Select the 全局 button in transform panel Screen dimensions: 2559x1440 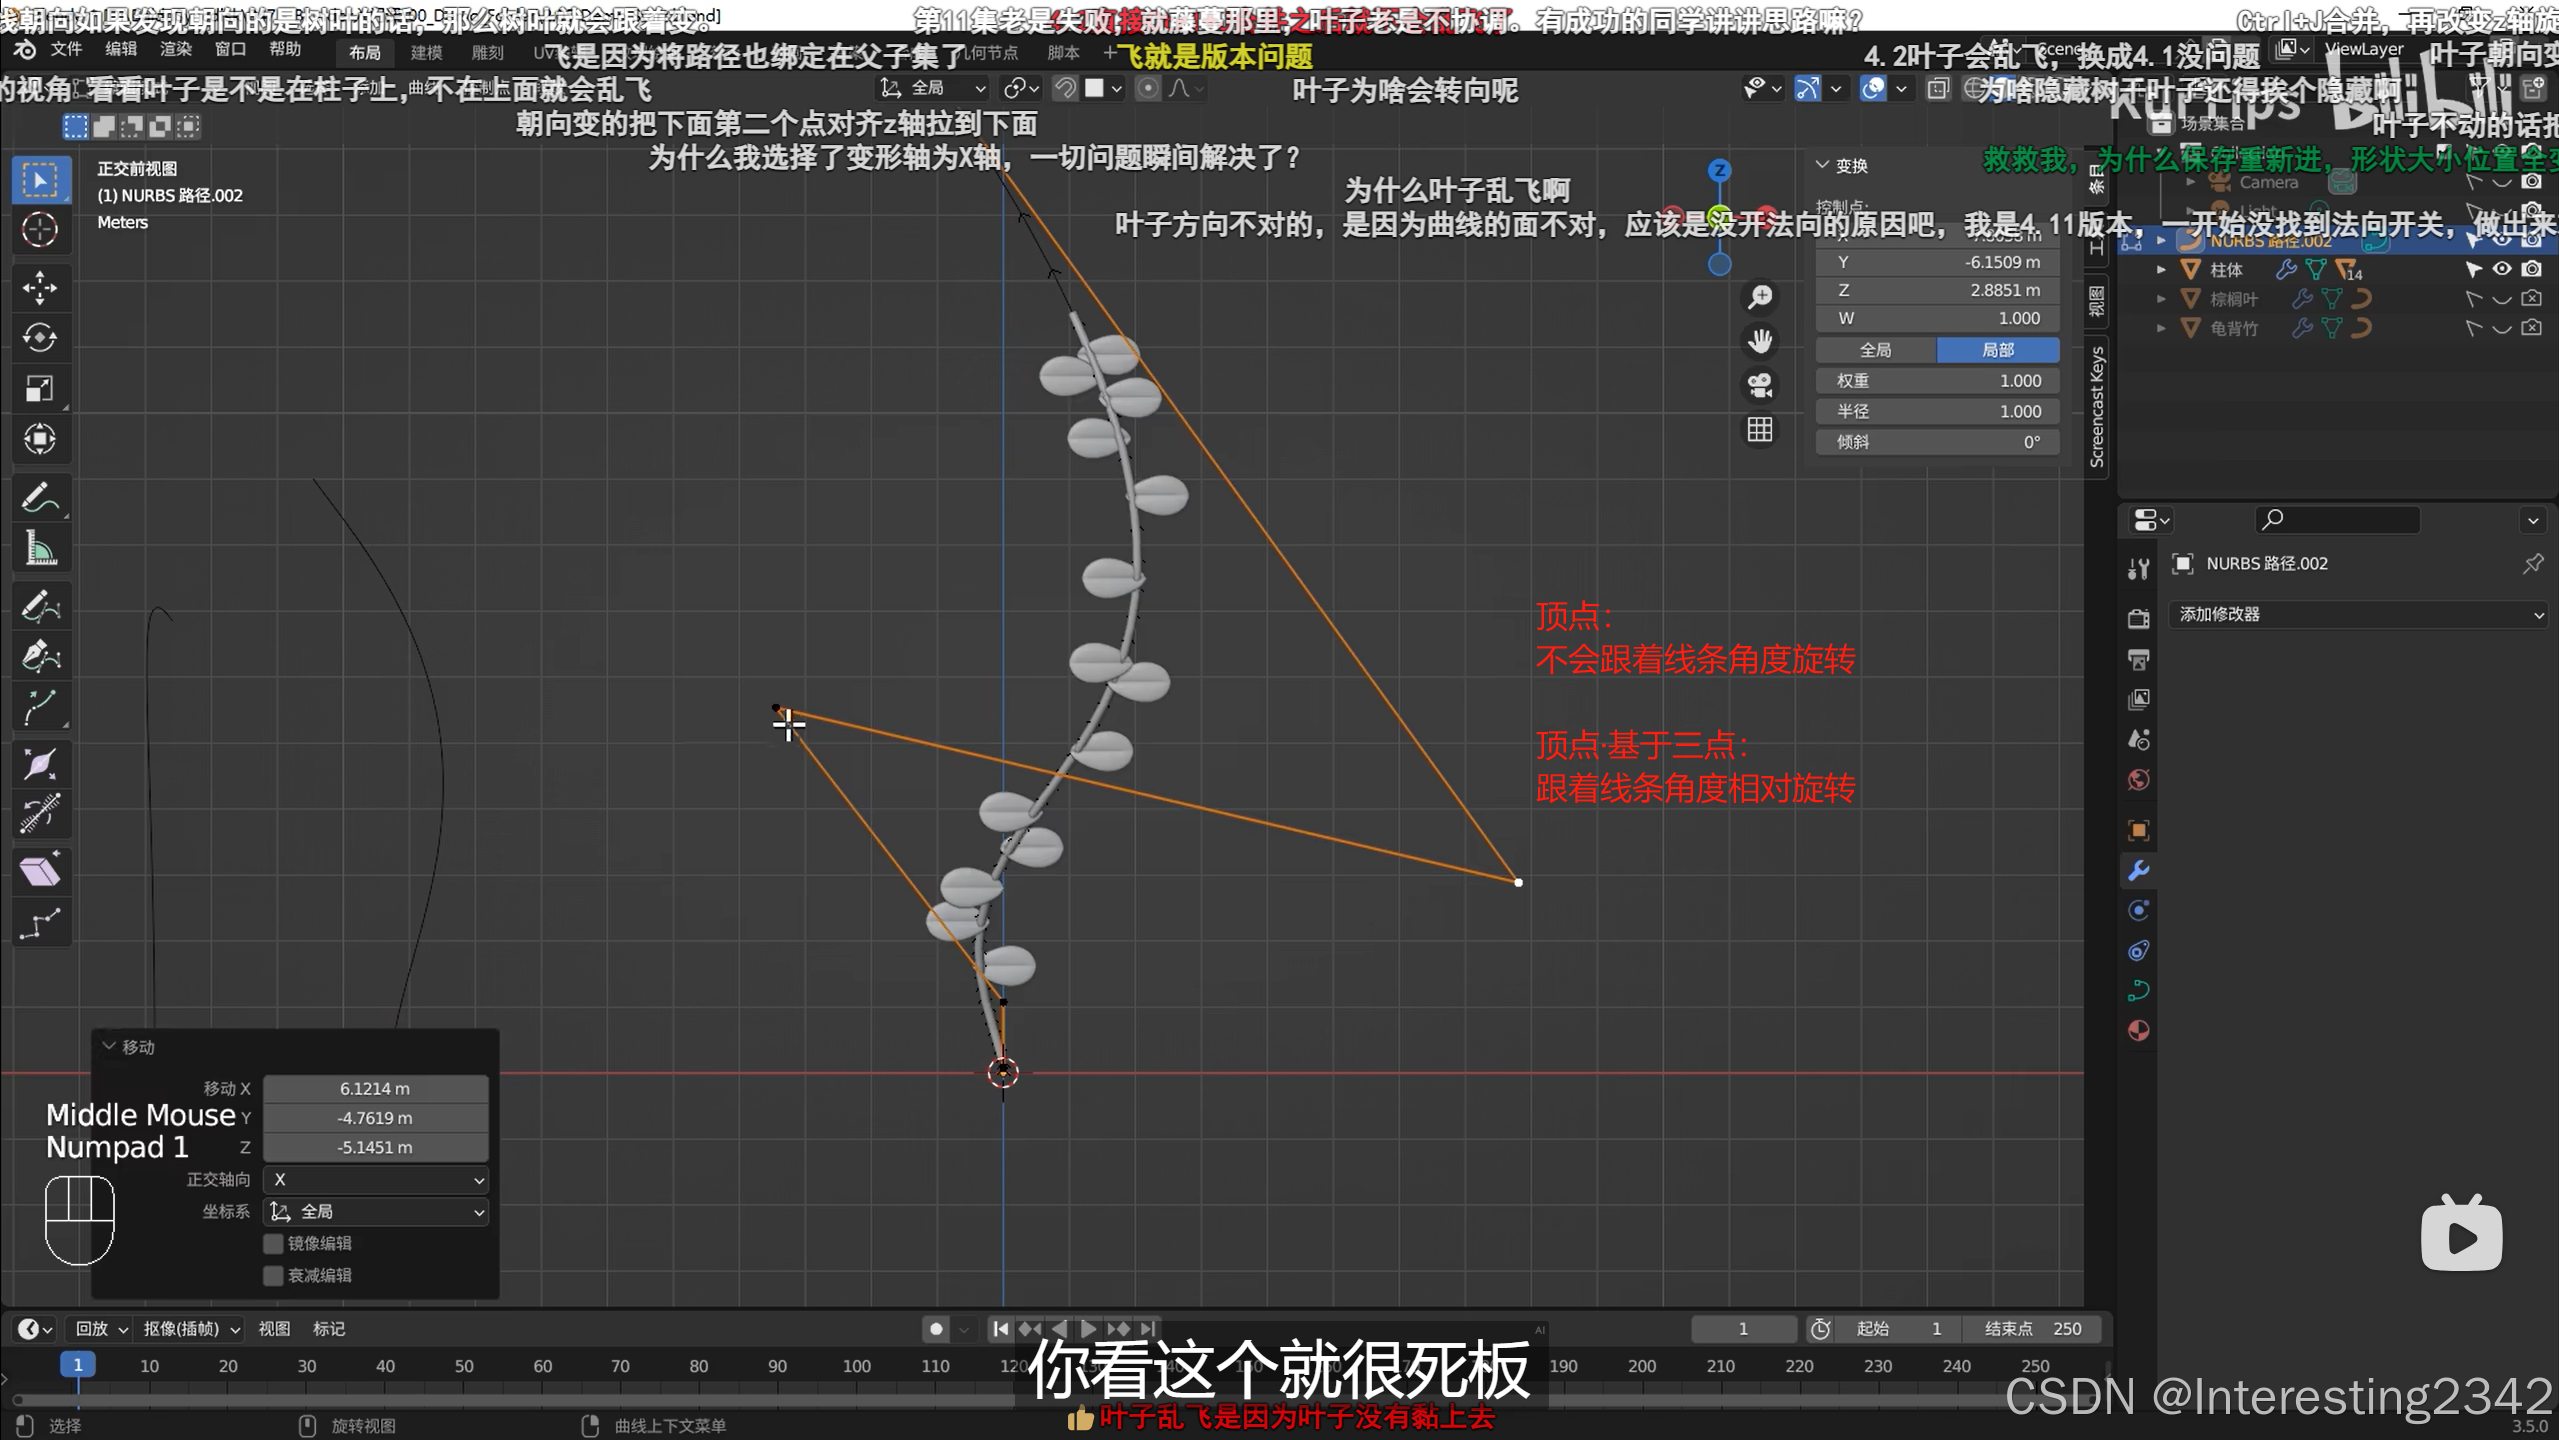point(1875,349)
